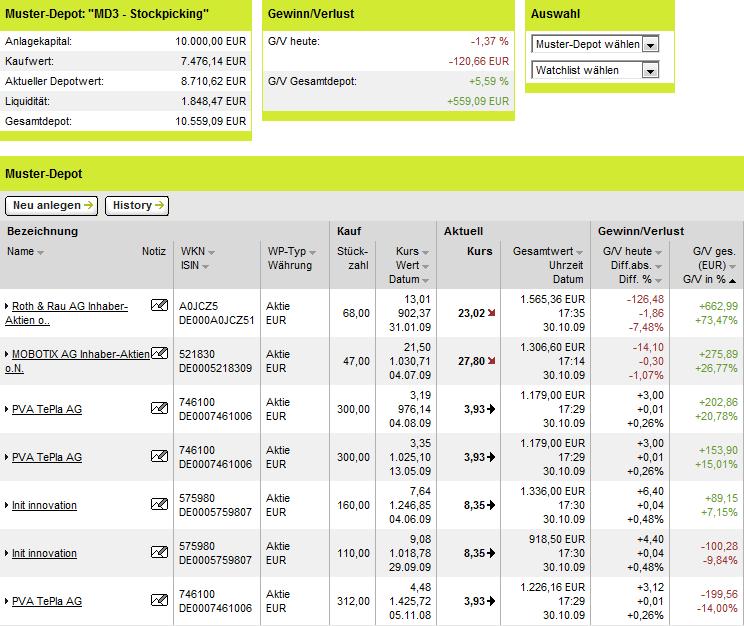The image size is (744, 626).
Task: Open note icon for PVA TePla 04.08.09 row
Action: 159,408
